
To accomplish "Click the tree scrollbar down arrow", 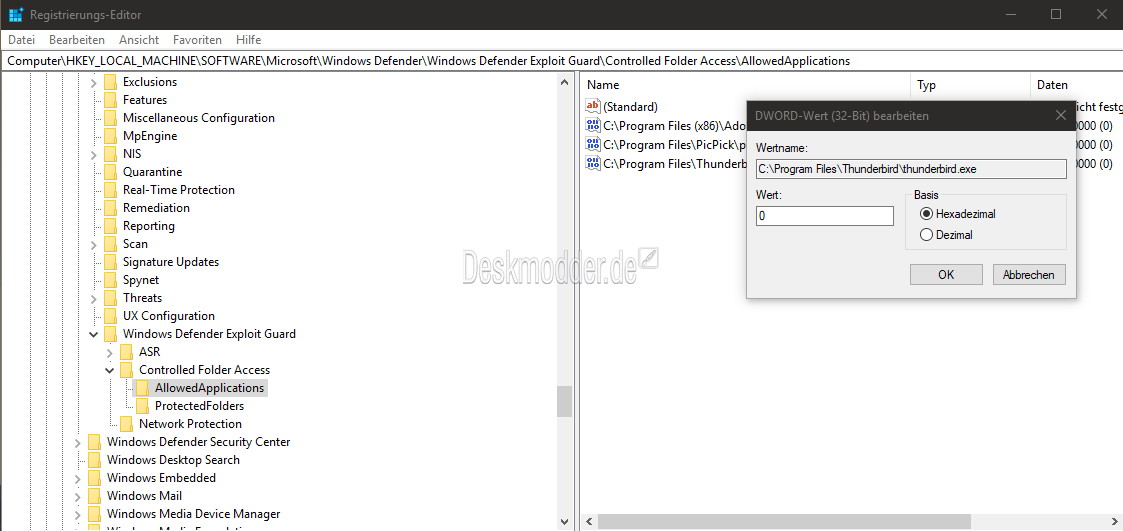I will 564,522.
